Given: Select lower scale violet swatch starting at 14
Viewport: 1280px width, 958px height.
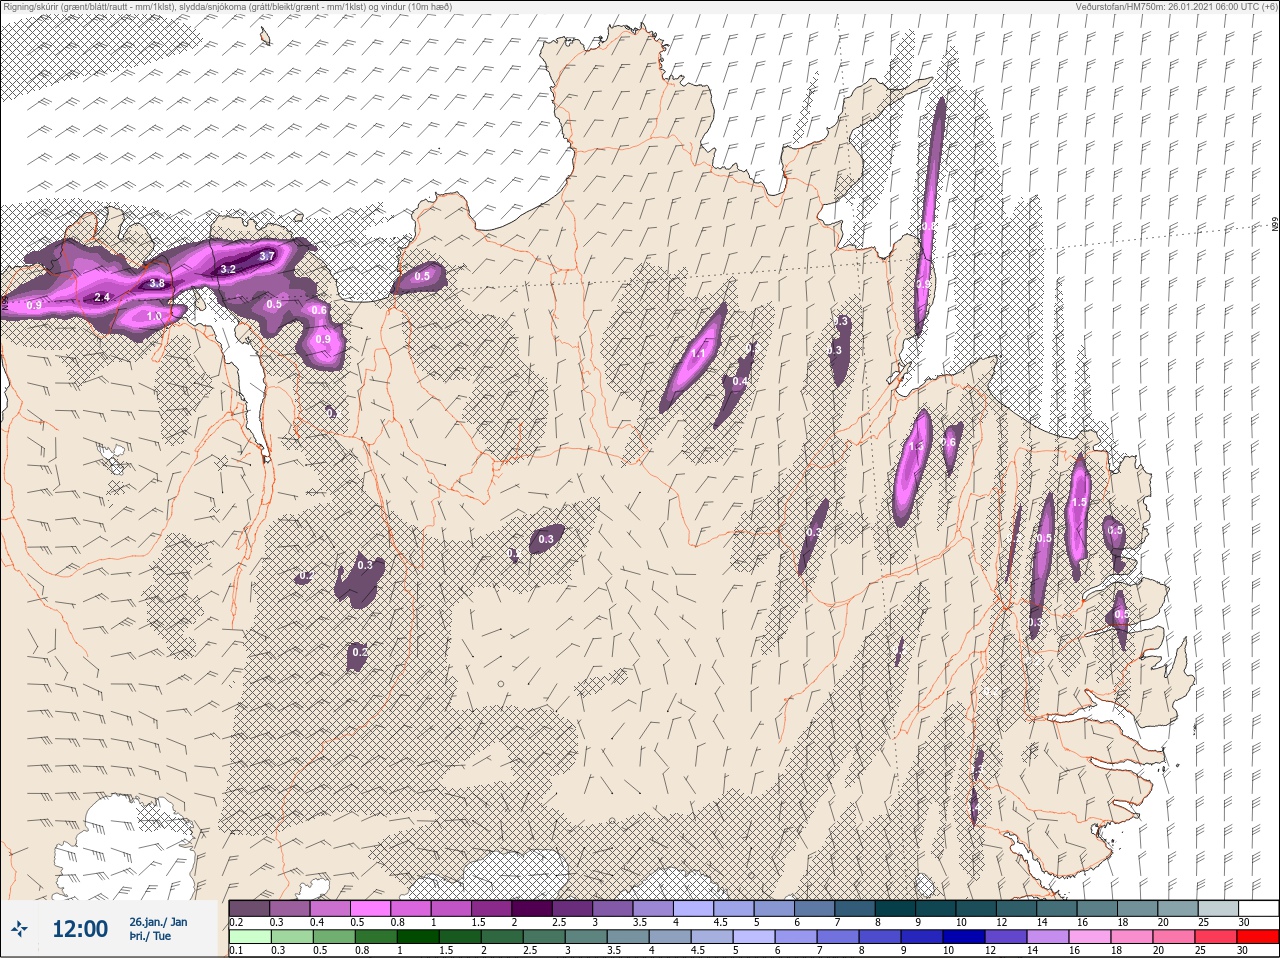Looking at the screenshot, I should [x=1048, y=937].
